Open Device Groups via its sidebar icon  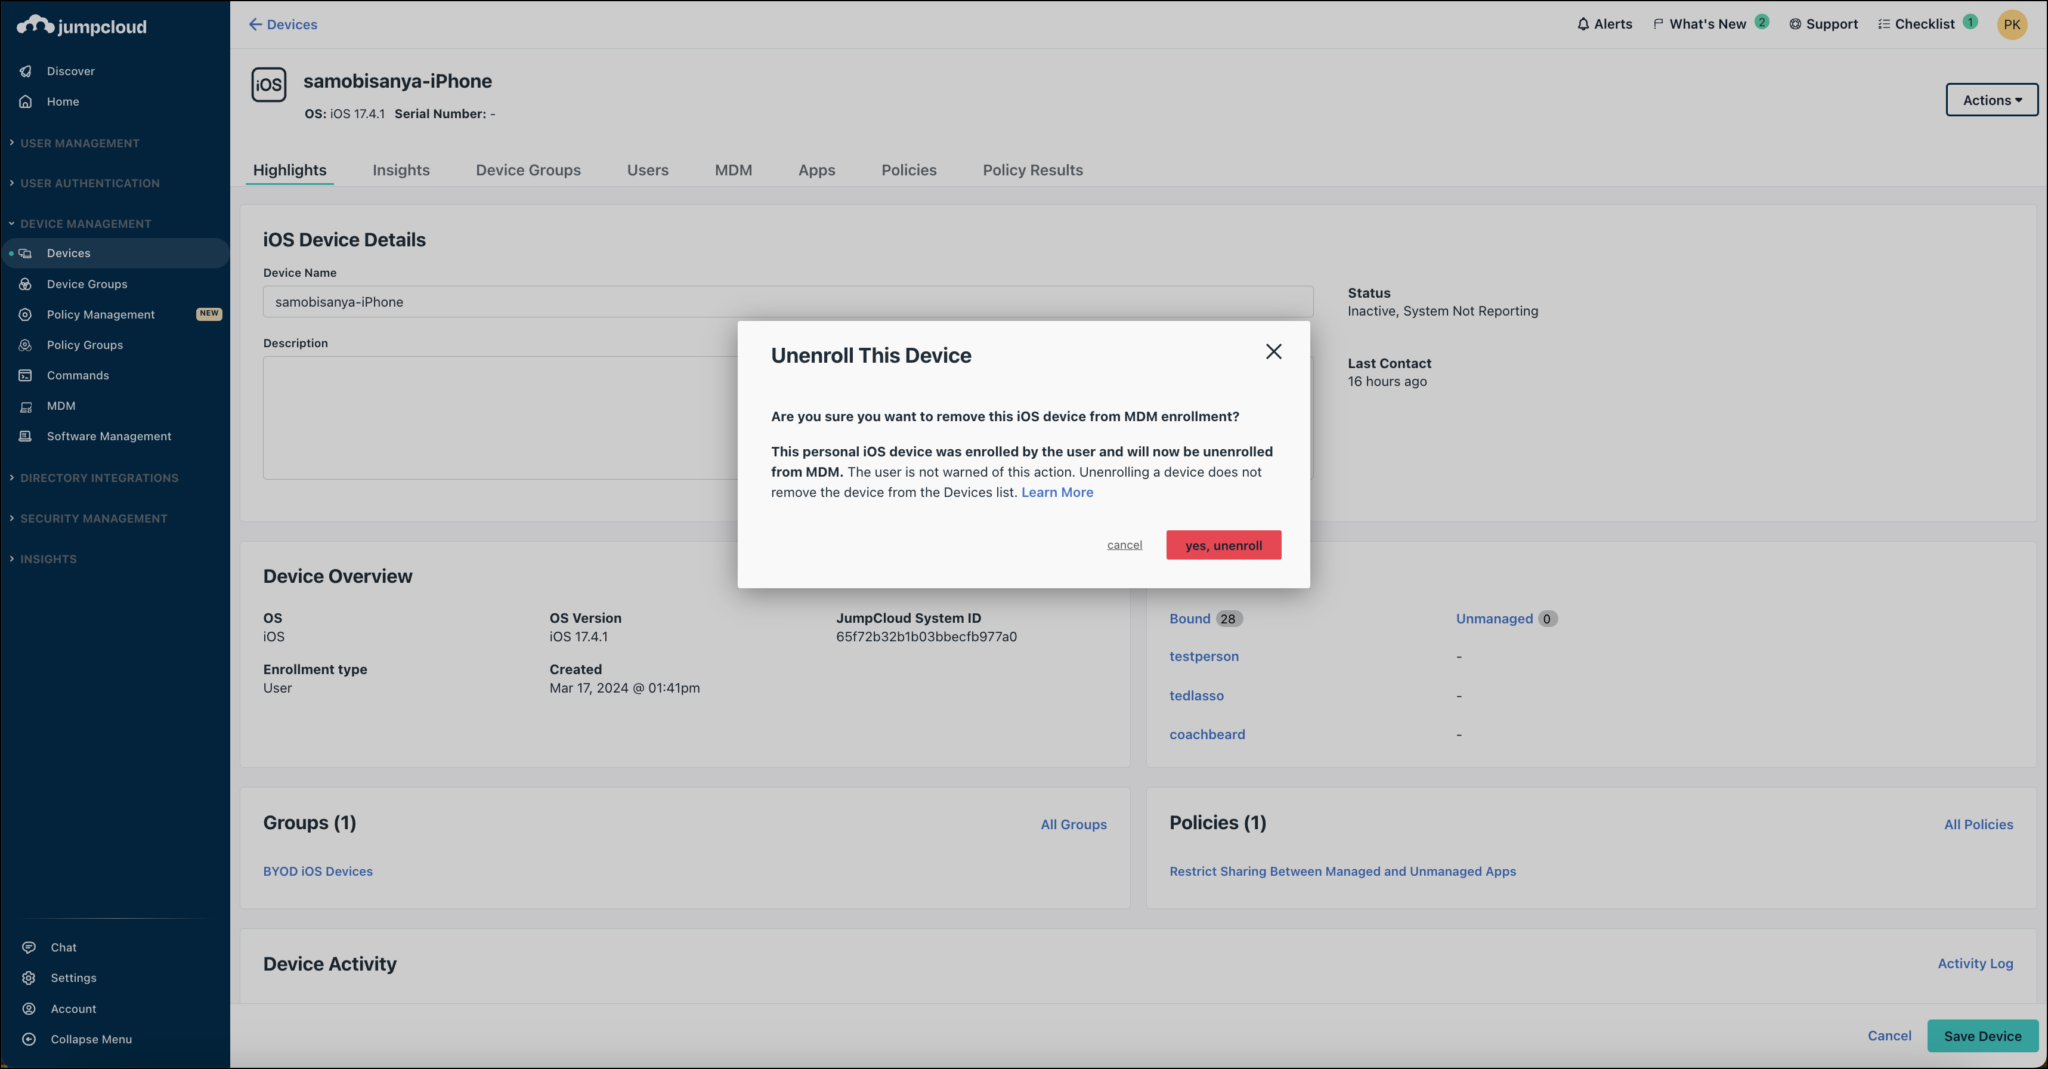coord(26,284)
